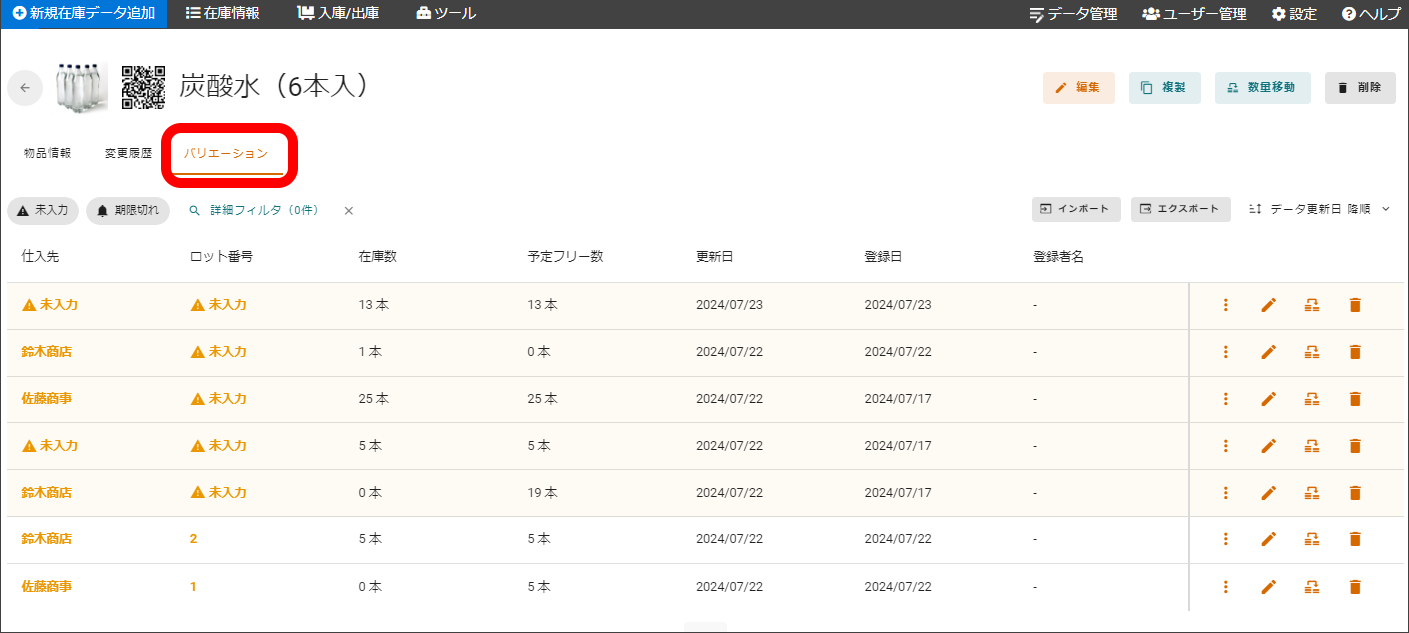Click the 19 本 planned free quantity cell
This screenshot has width=1409, height=633.
(x=543, y=493)
